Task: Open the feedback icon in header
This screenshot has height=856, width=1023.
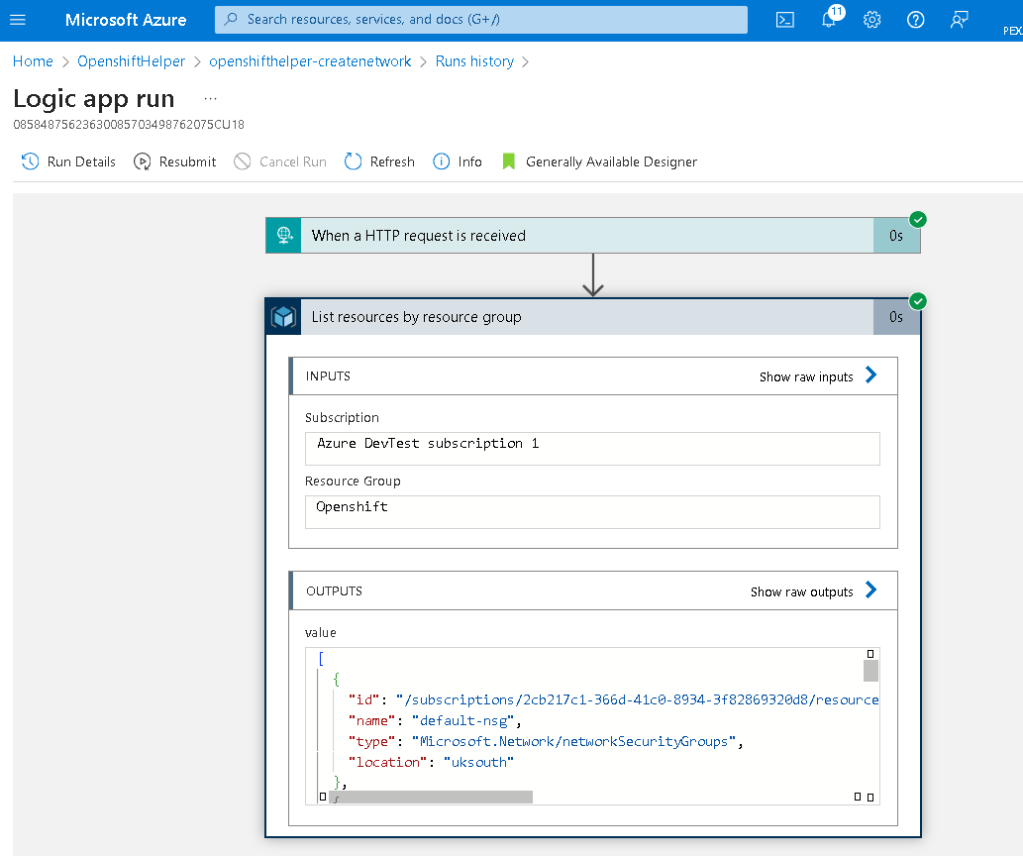Action: click(959, 20)
